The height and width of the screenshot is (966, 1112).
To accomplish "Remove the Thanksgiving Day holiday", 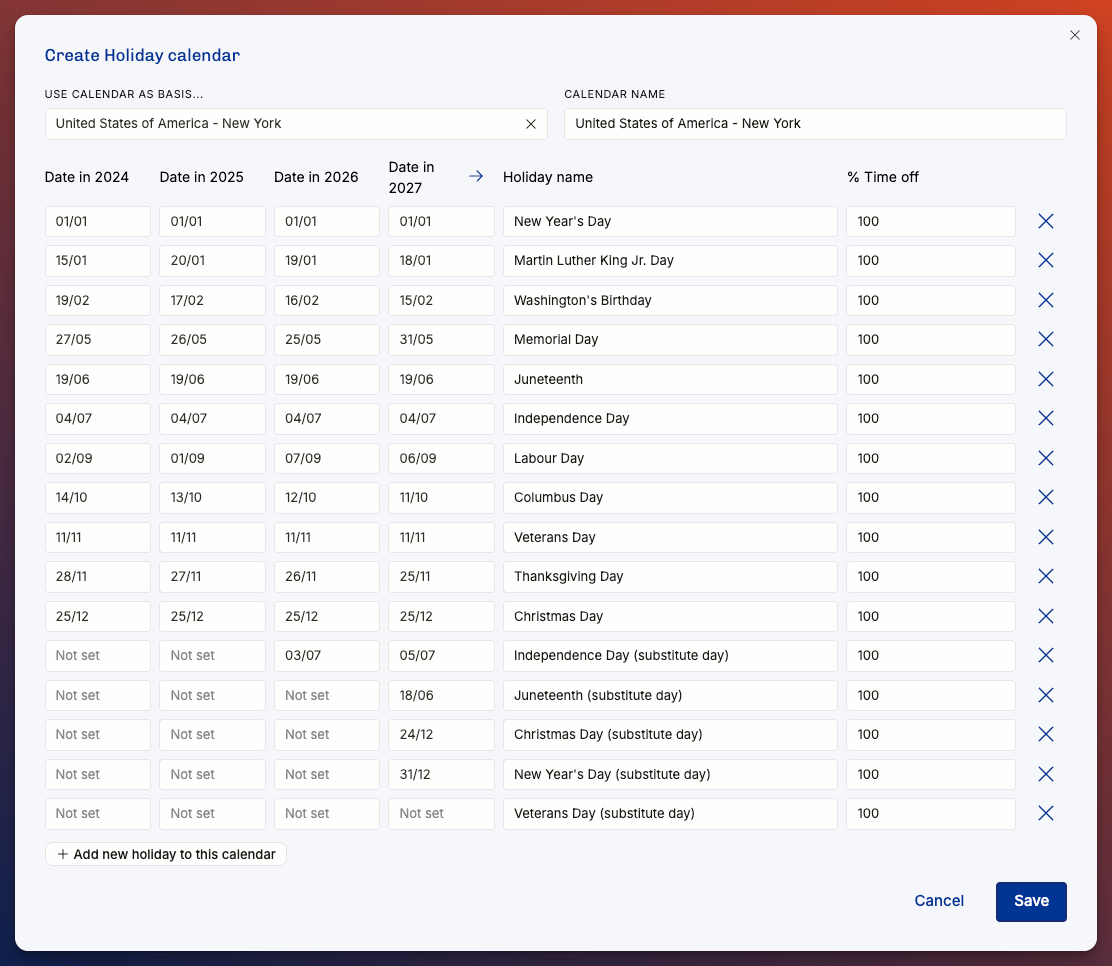I will (1045, 577).
